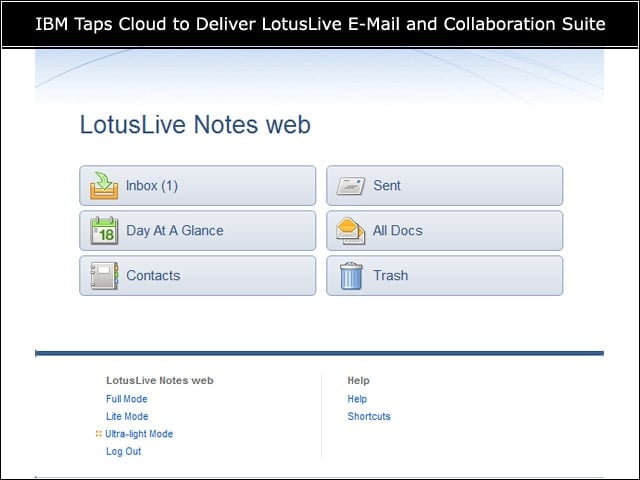
Task: Click the IBM Taps Cloud banner headline
Action: 320,24
